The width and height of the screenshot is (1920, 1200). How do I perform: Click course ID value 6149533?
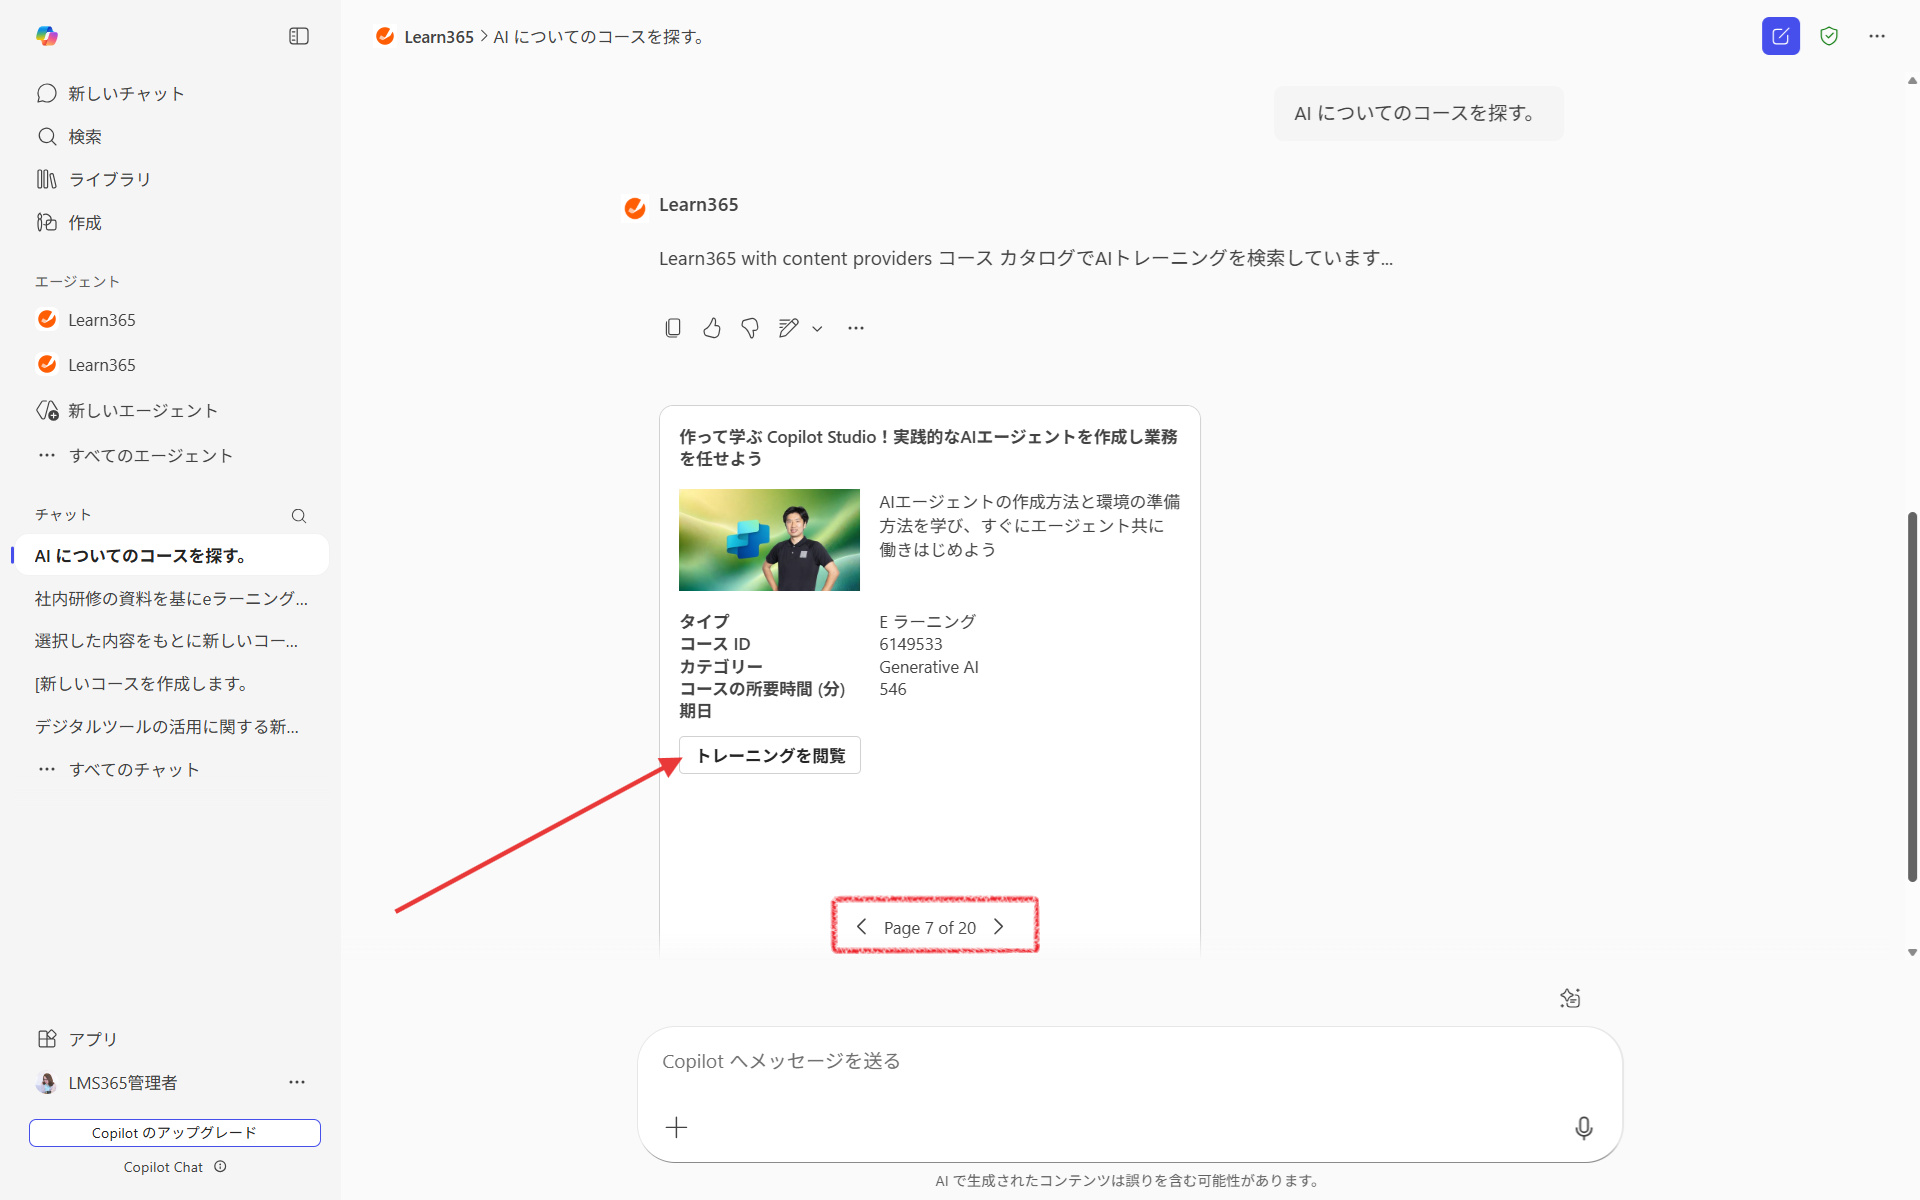tap(911, 644)
